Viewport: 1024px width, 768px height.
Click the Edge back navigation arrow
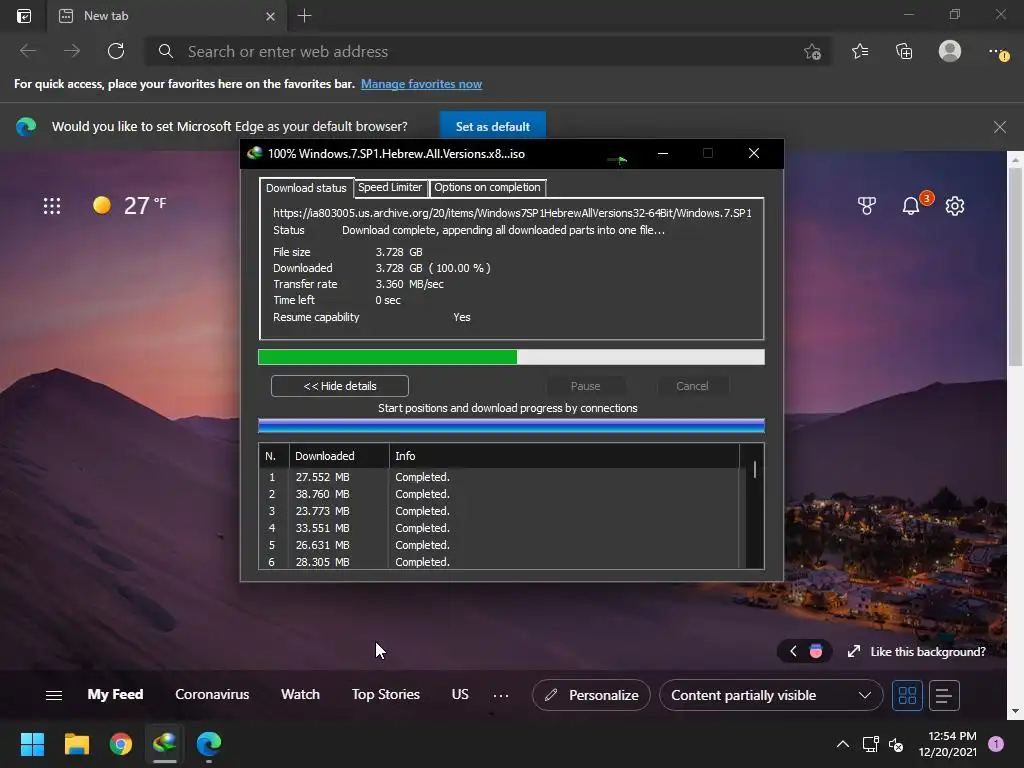point(28,51)
